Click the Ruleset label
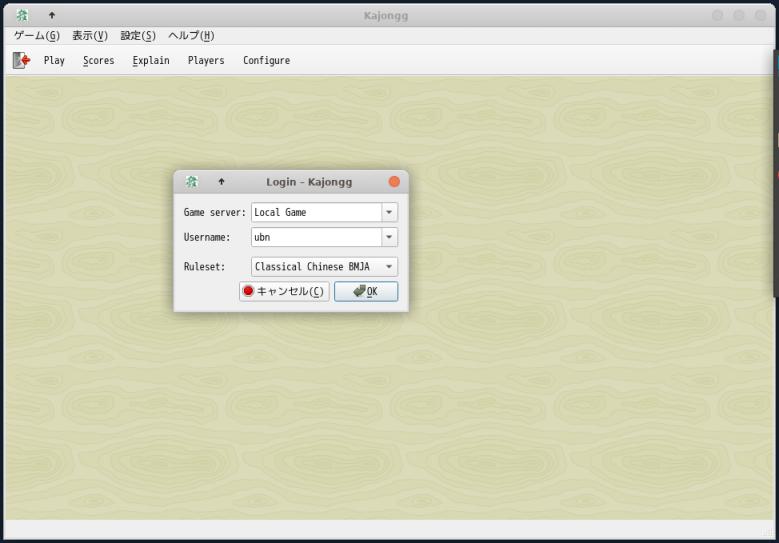 click(x=204, y=267)
